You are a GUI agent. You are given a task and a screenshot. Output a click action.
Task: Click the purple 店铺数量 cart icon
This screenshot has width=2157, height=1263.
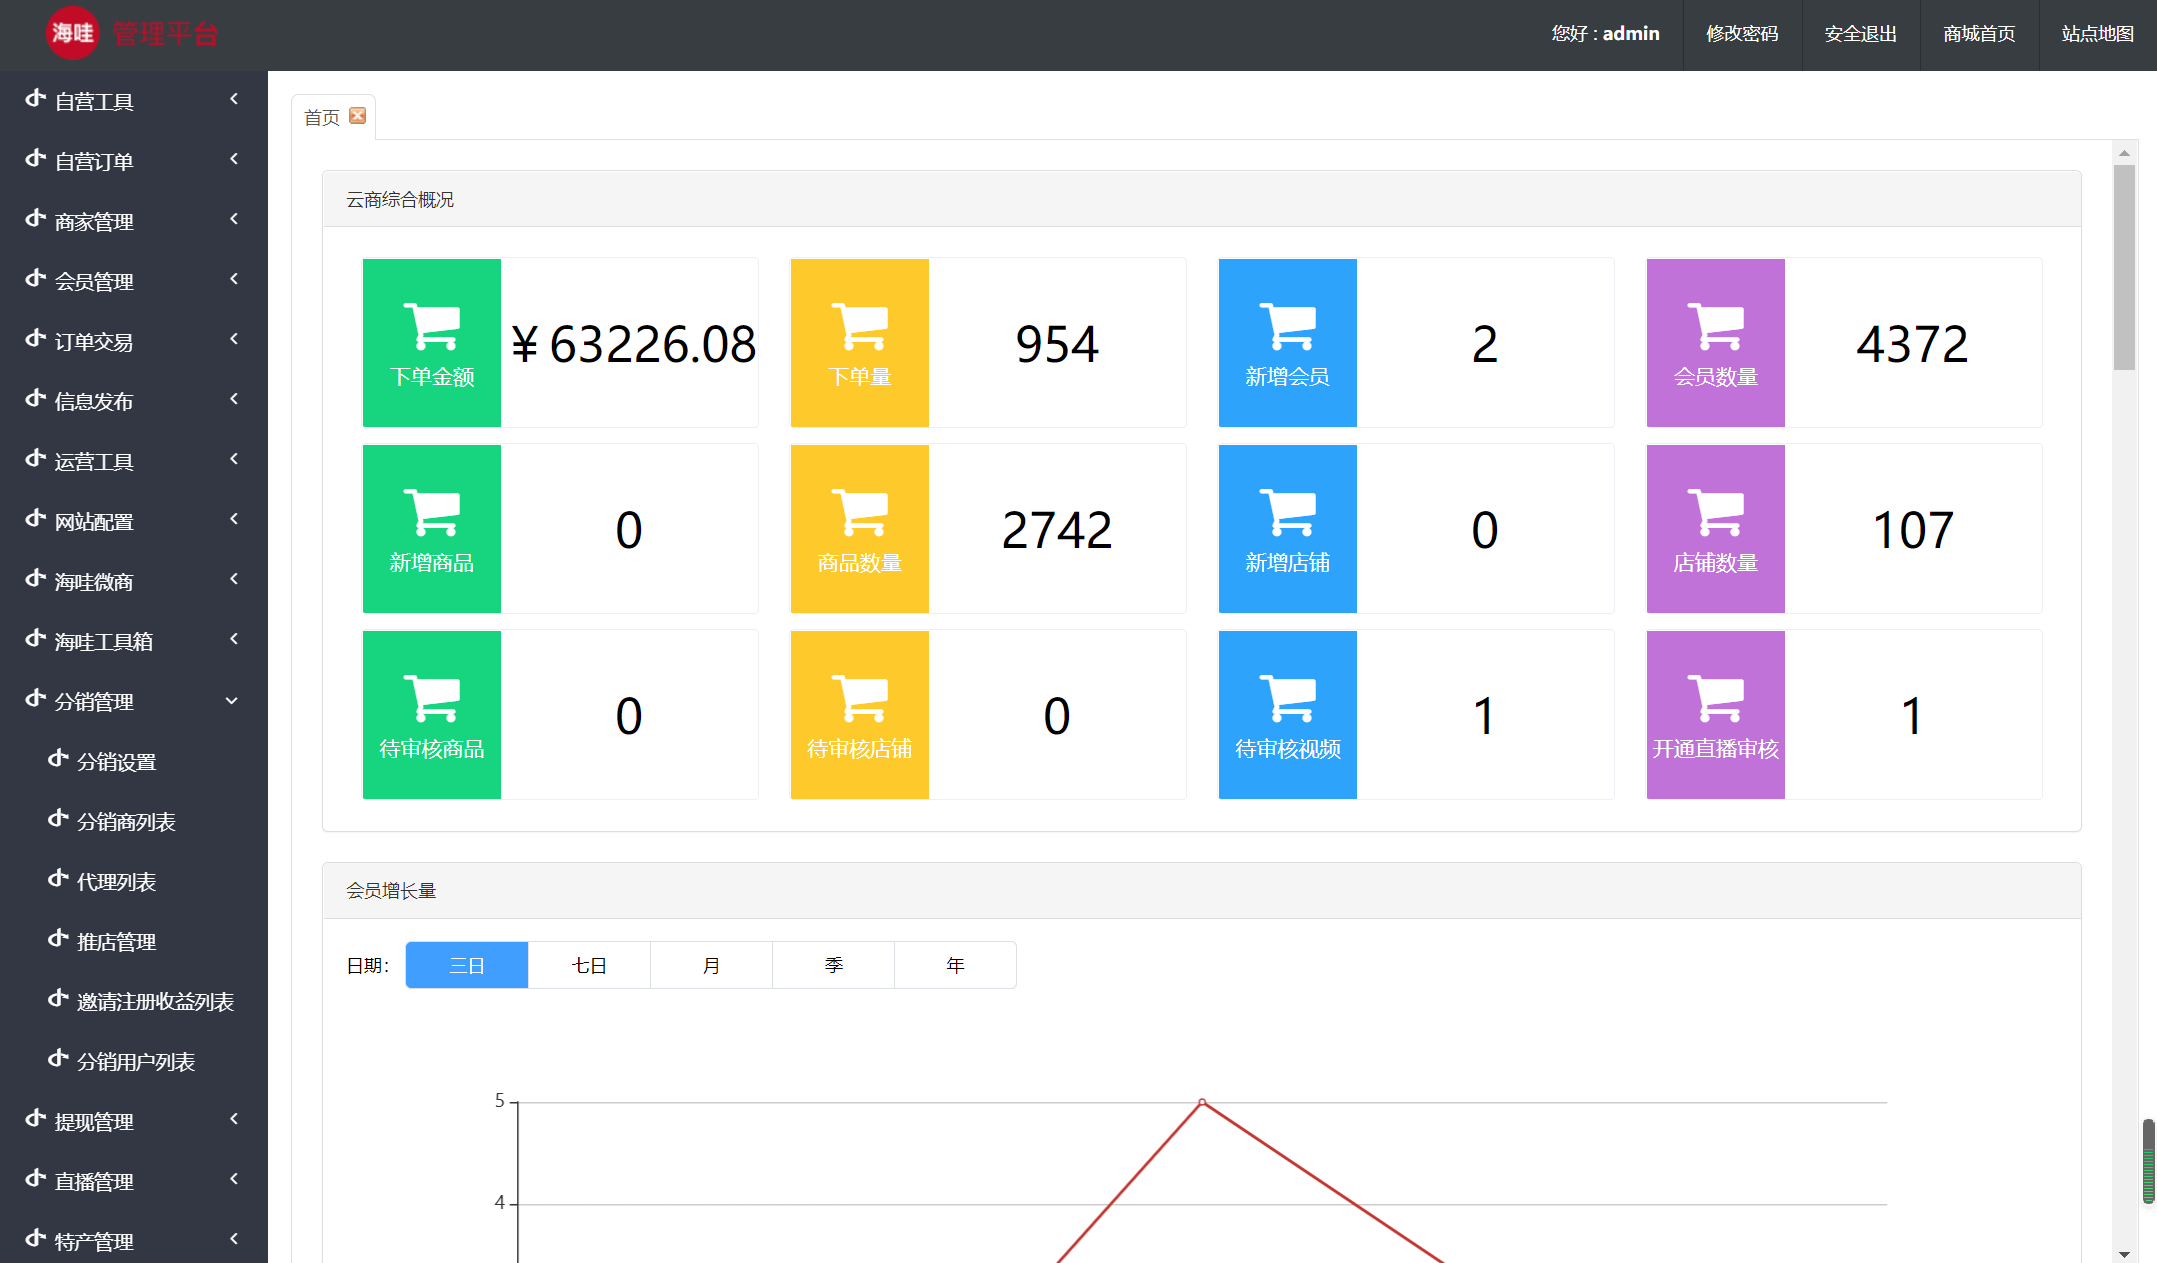pyautogui.click(x=1715, y=512)
